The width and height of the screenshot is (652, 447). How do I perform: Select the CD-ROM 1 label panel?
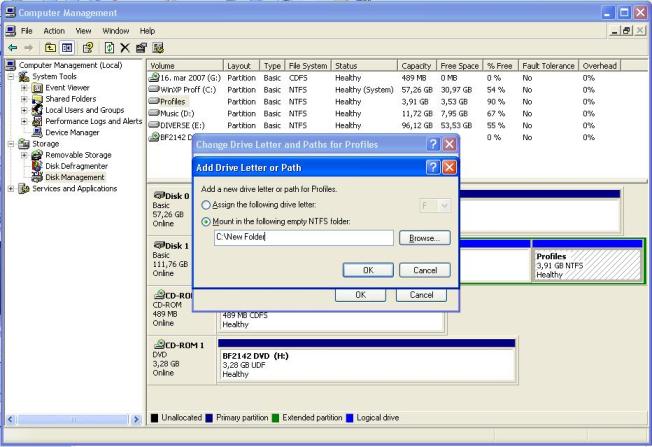(181, 359)
